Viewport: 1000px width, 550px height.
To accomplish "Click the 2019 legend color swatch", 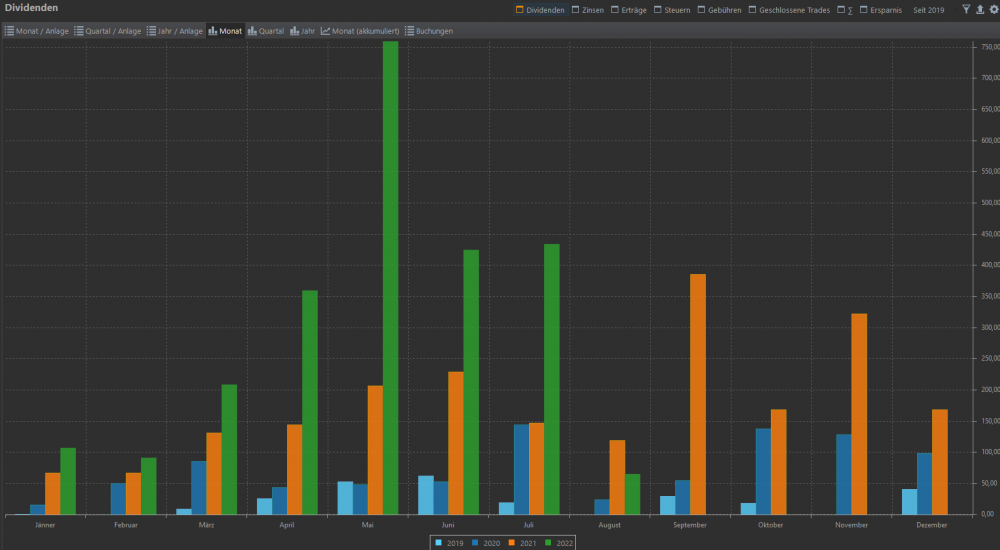I will pos(438,543).
